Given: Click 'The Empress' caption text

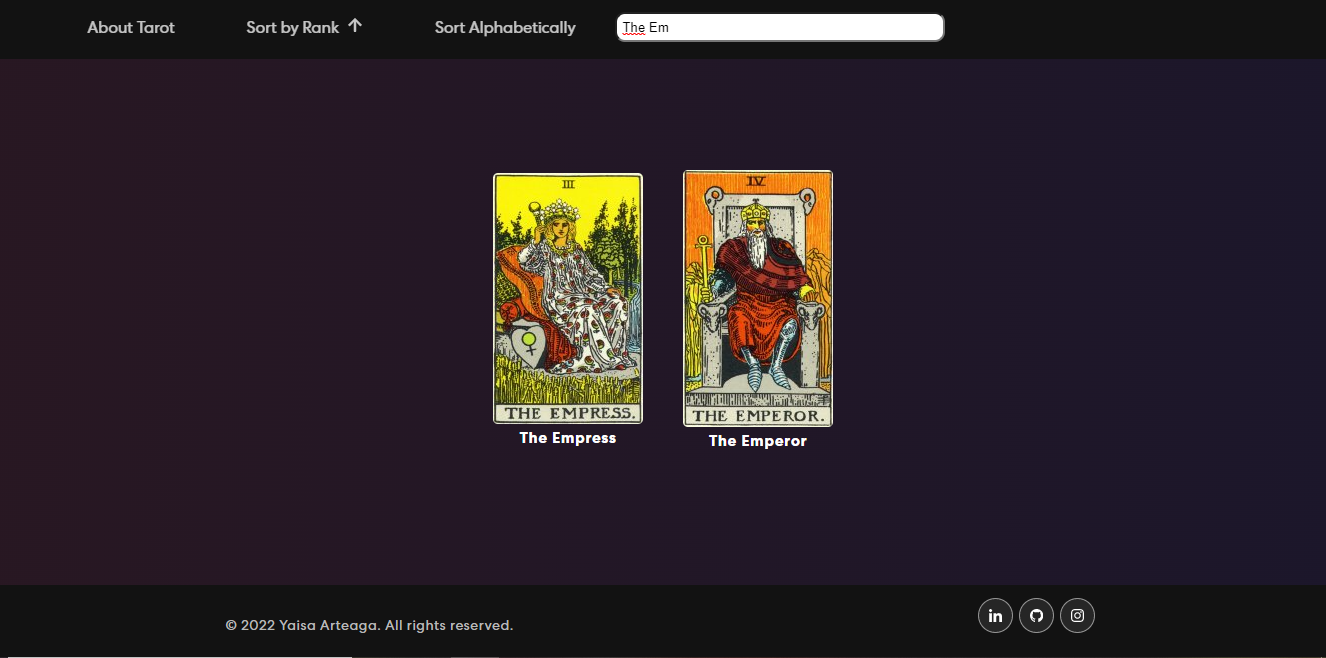Looking at the screenshot, I should 568,438.
